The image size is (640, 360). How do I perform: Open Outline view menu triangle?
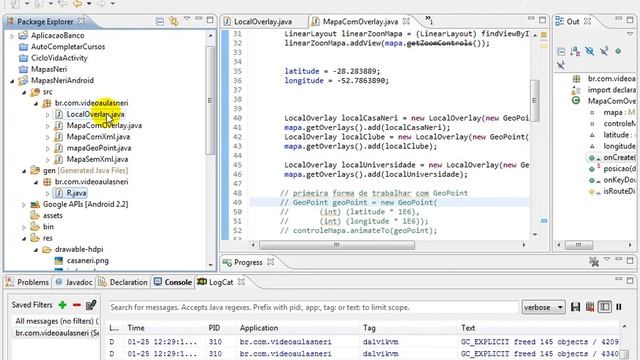pos(630,34)
